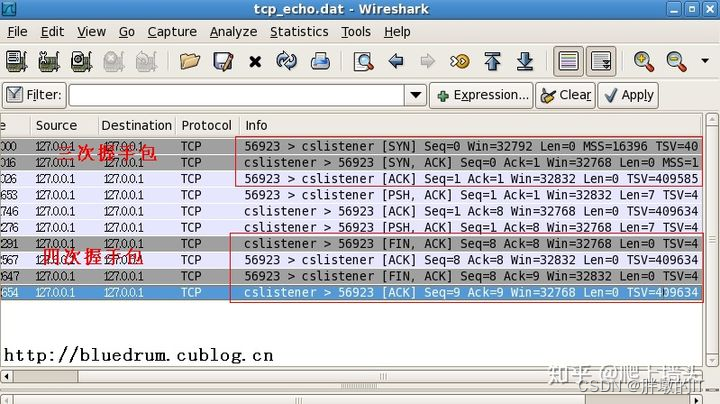
Task: Select 56923 > cslistener [FIN, ACK] packet
Action: 351,276
